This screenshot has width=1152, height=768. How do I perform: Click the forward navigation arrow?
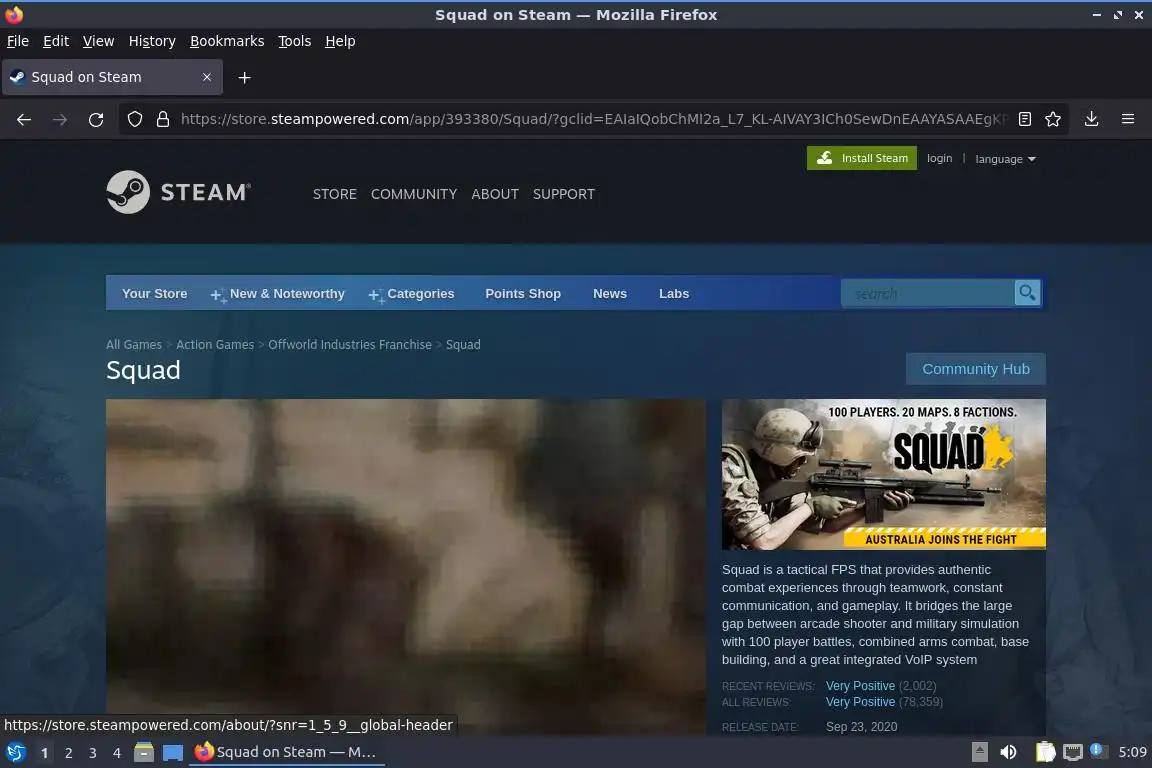coord(60,120)
